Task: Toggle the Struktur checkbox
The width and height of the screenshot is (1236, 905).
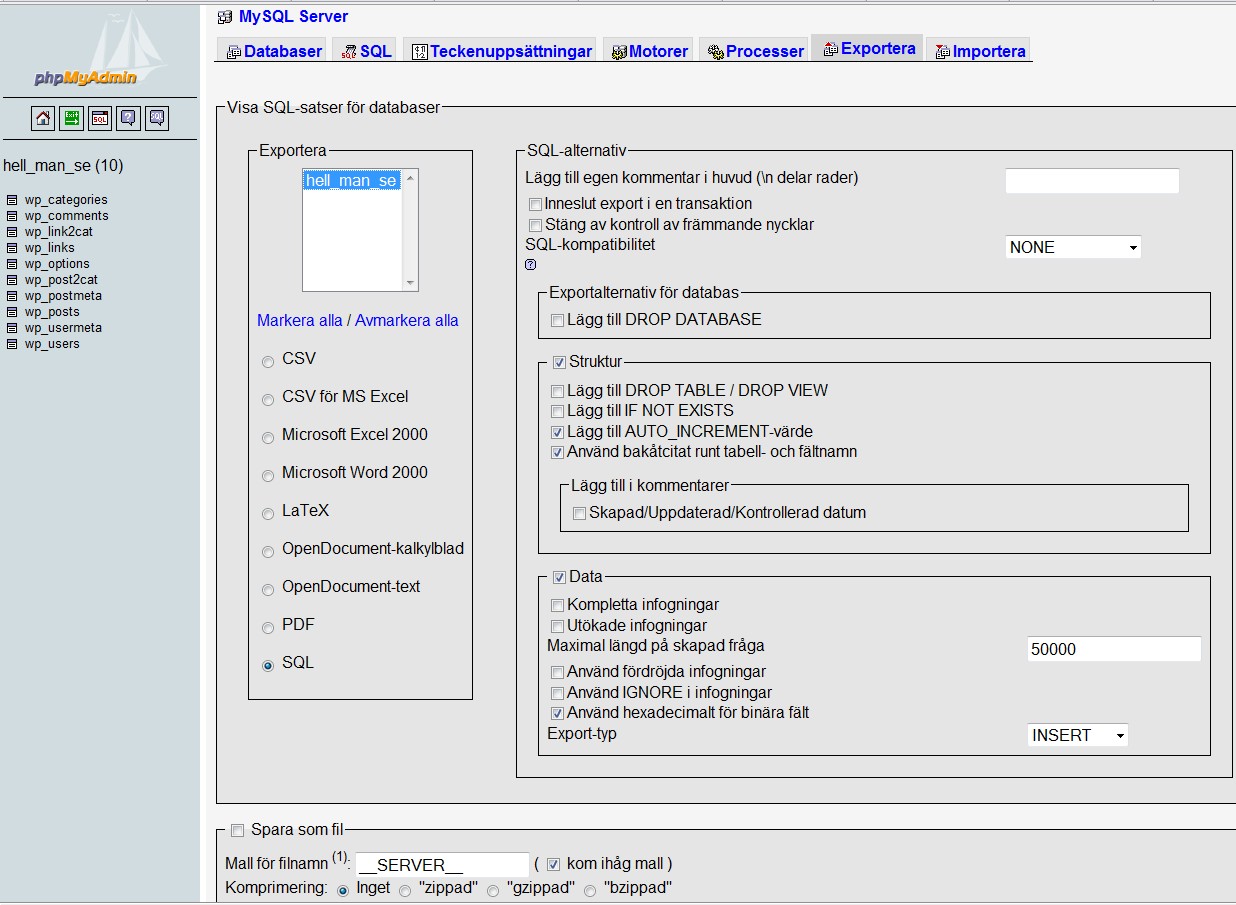Action: 559,362
